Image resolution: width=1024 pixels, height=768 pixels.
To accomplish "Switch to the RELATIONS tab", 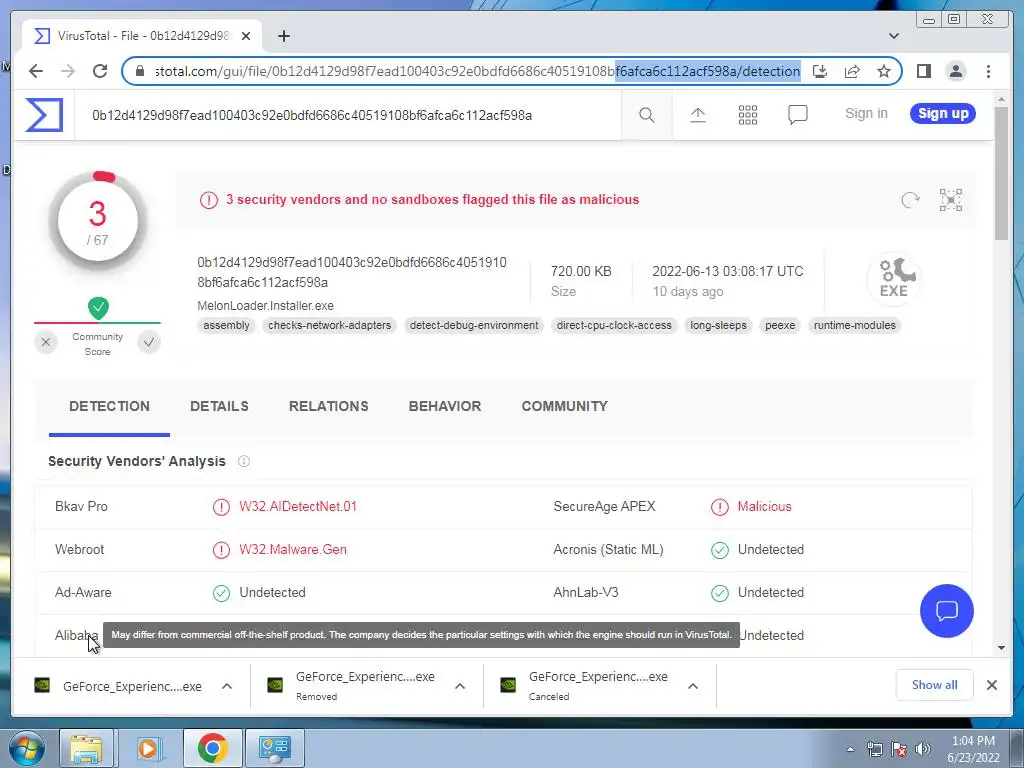I will click(x=328, y=406).
